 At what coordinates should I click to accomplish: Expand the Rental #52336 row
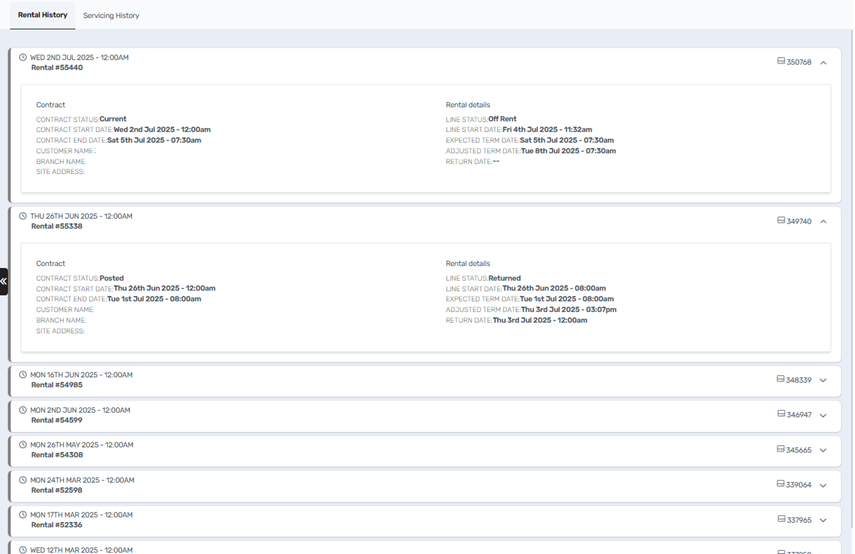click(823, 520)
